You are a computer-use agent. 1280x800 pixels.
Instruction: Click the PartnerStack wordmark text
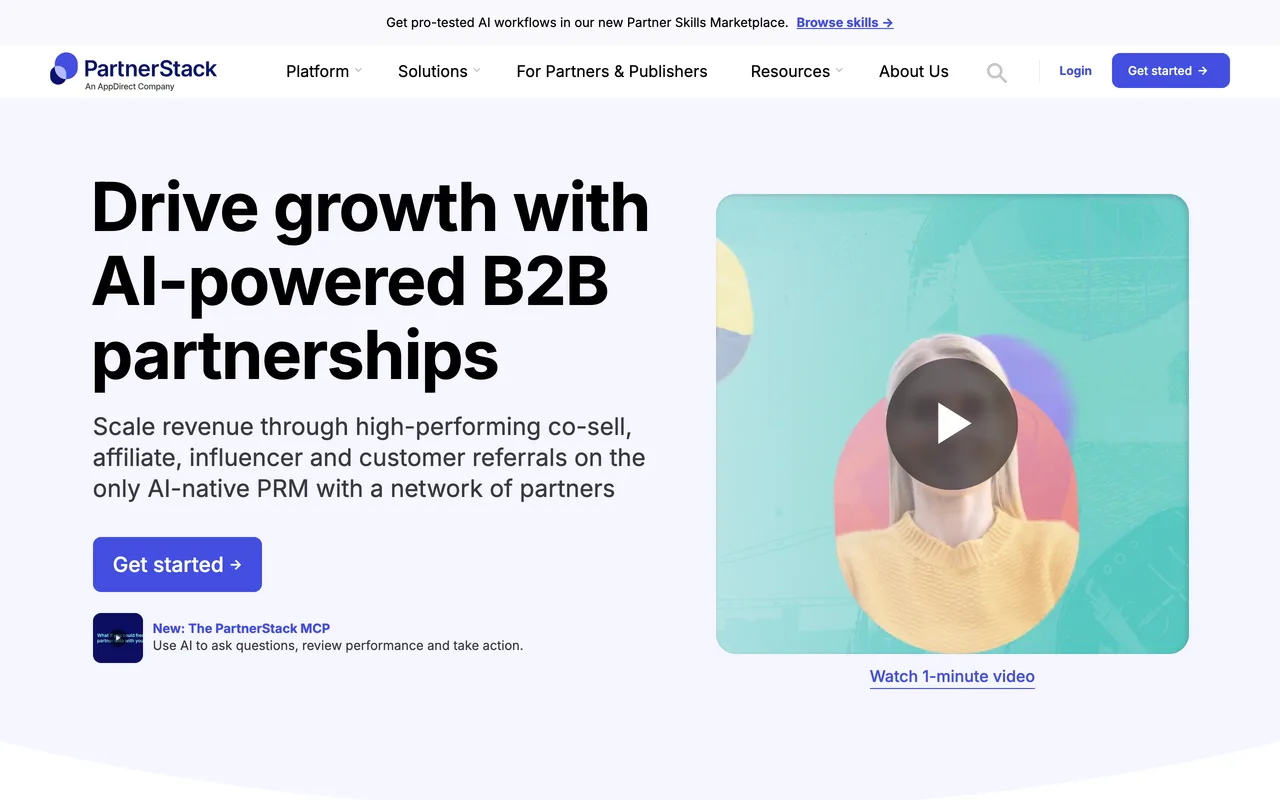[151, 68]
